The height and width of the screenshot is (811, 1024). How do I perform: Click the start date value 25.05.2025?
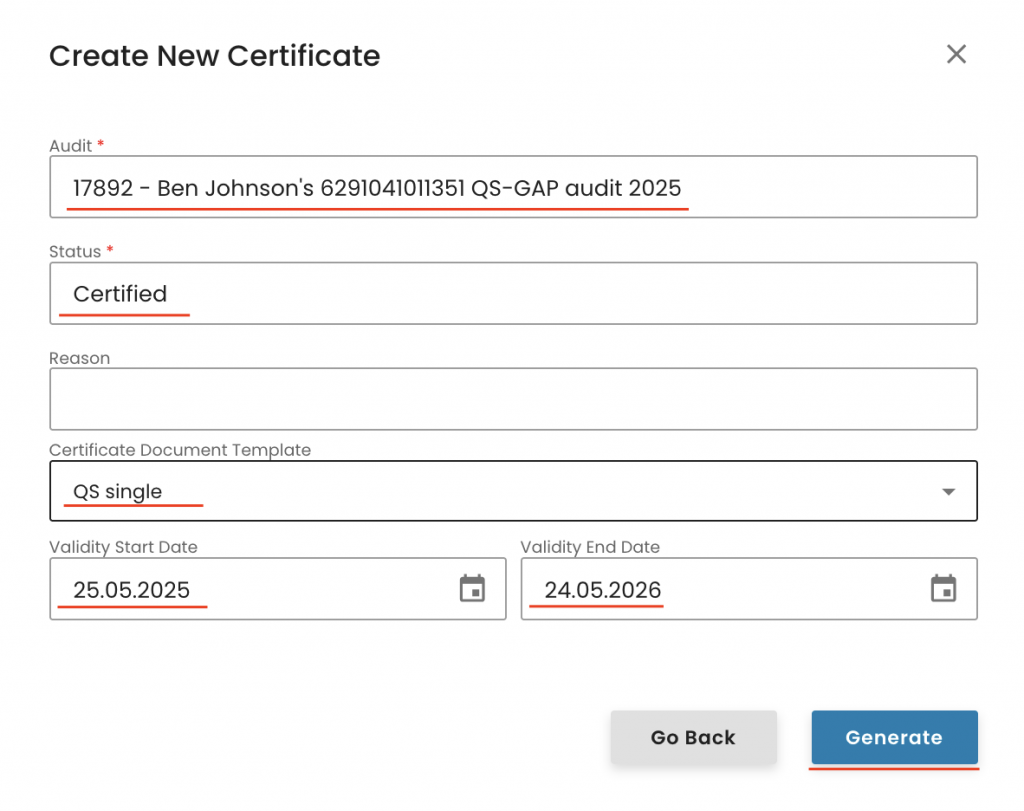coord(131,590)
